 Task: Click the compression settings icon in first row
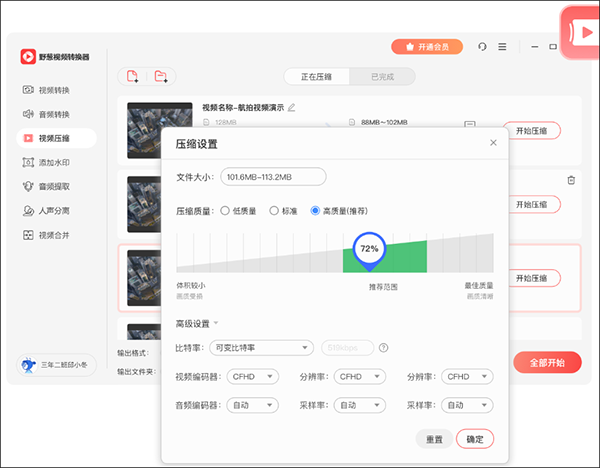(470, 124)
